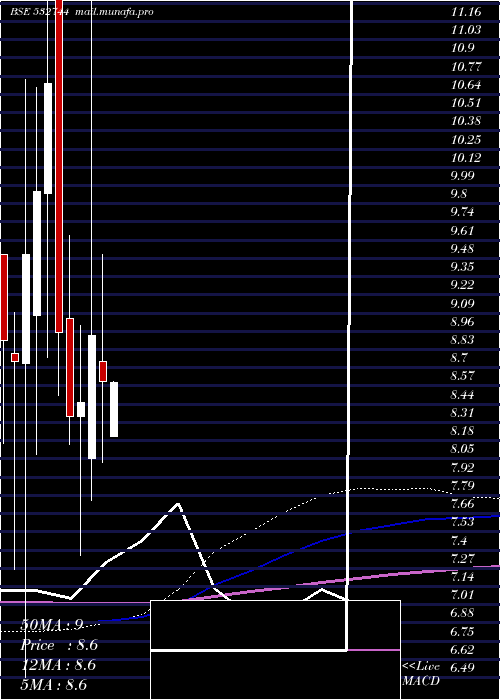The image size is (500, 700).
Task: Click the small red candle body near 8.7
Action: point(15,358)
